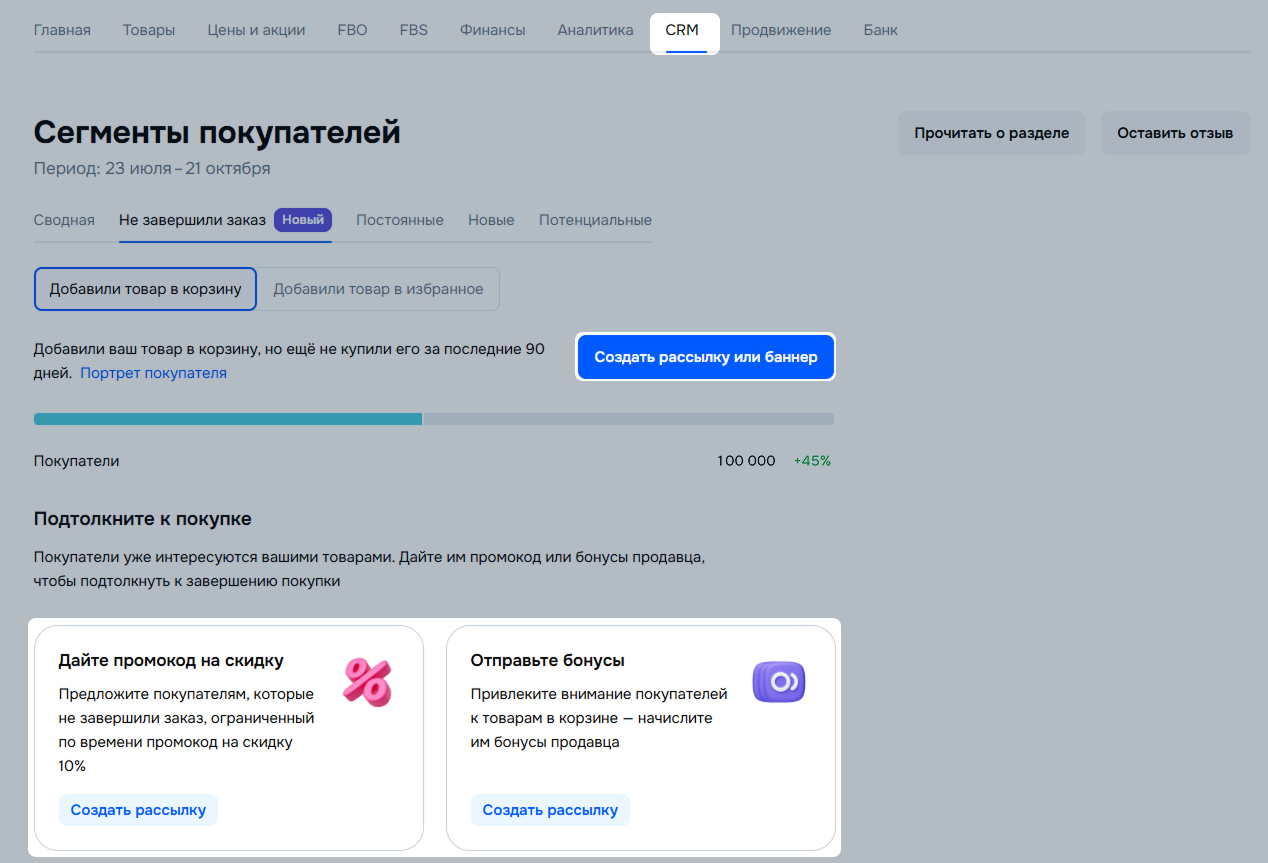Open the CRM tab
Viewport: 1268px width, 863px height.
682,30
